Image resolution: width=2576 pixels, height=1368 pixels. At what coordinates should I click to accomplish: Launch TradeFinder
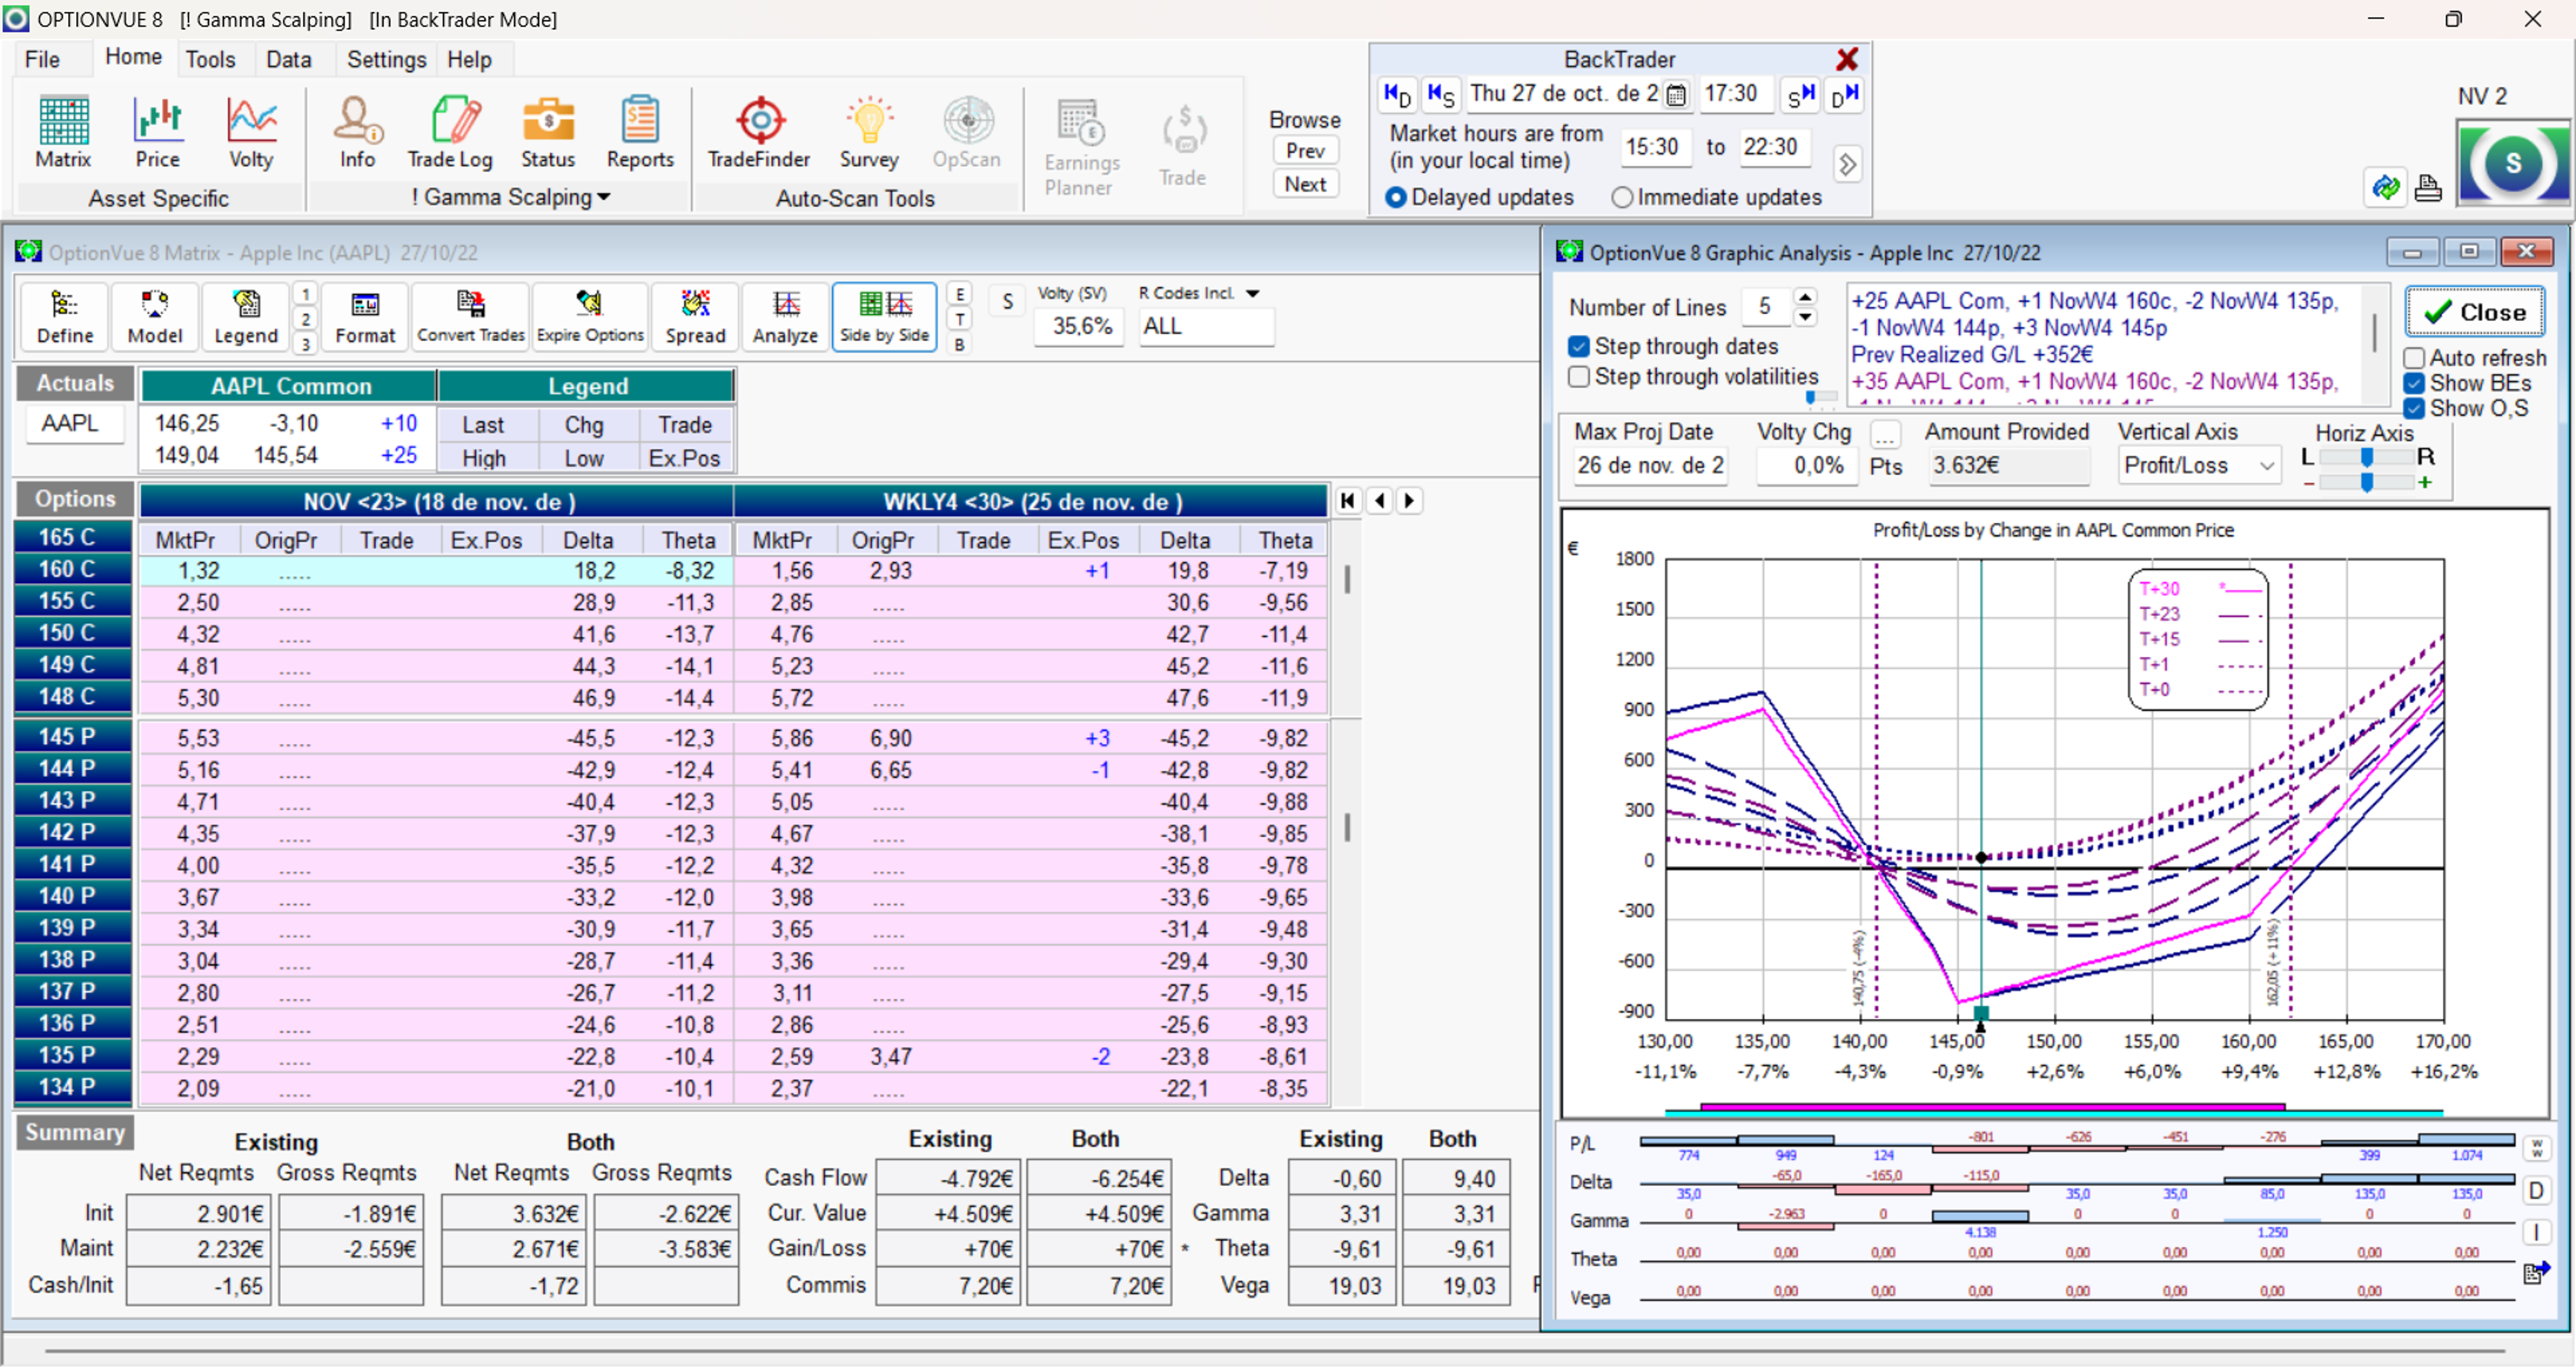[x=759, y=131]
